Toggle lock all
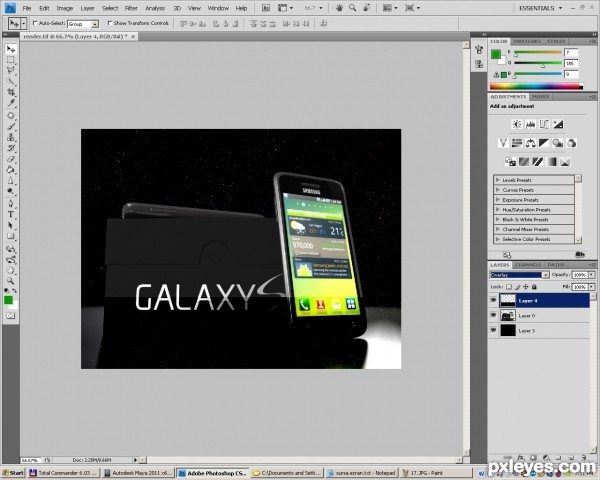Screen dimensions: 600x480 coord(535,287)
